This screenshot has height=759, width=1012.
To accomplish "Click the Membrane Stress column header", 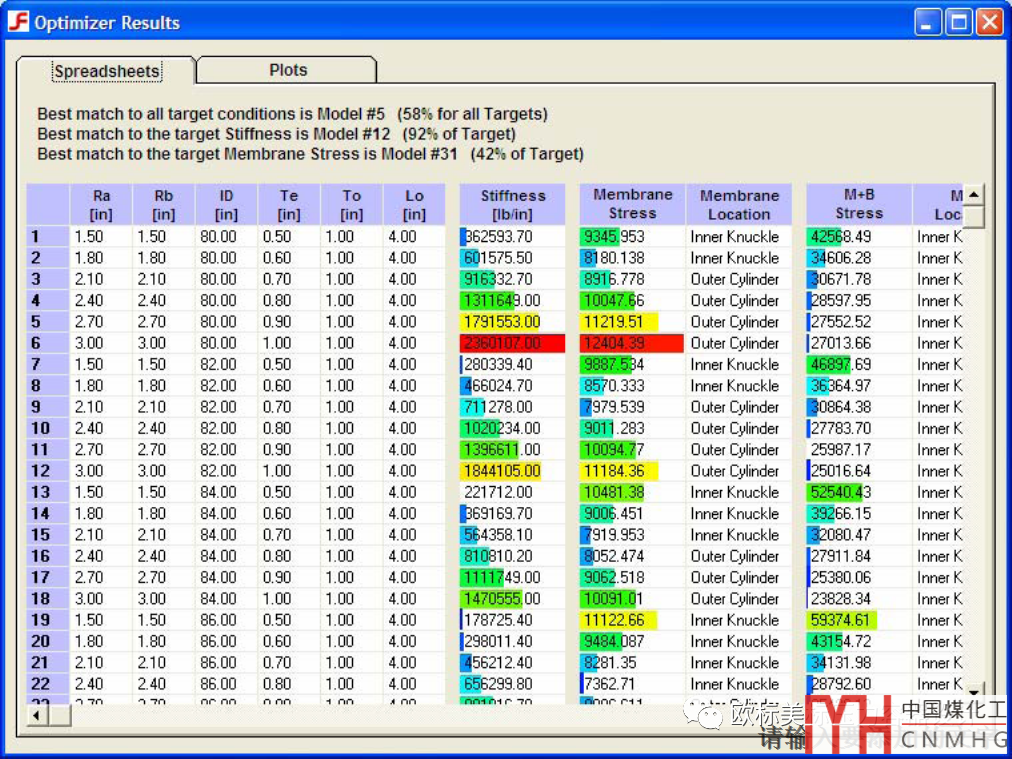I will (632, 204).
